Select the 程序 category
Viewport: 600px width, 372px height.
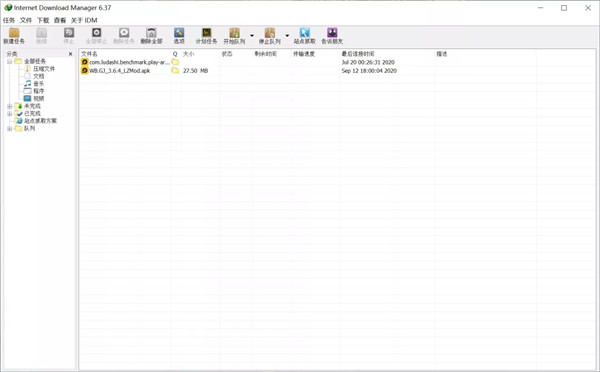[39, 91]
